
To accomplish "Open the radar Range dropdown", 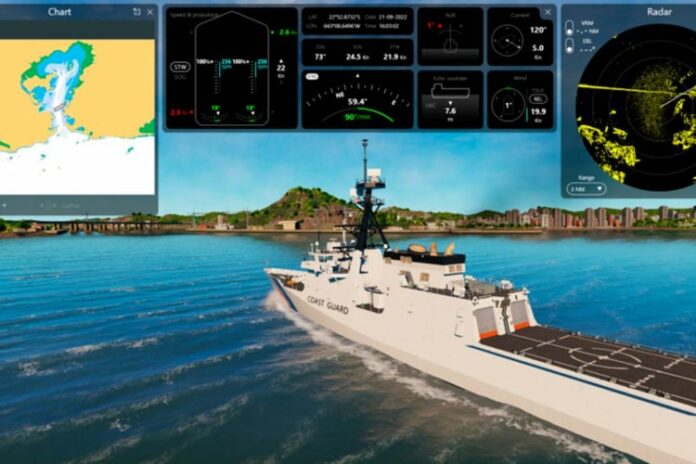I will point(585,188).
